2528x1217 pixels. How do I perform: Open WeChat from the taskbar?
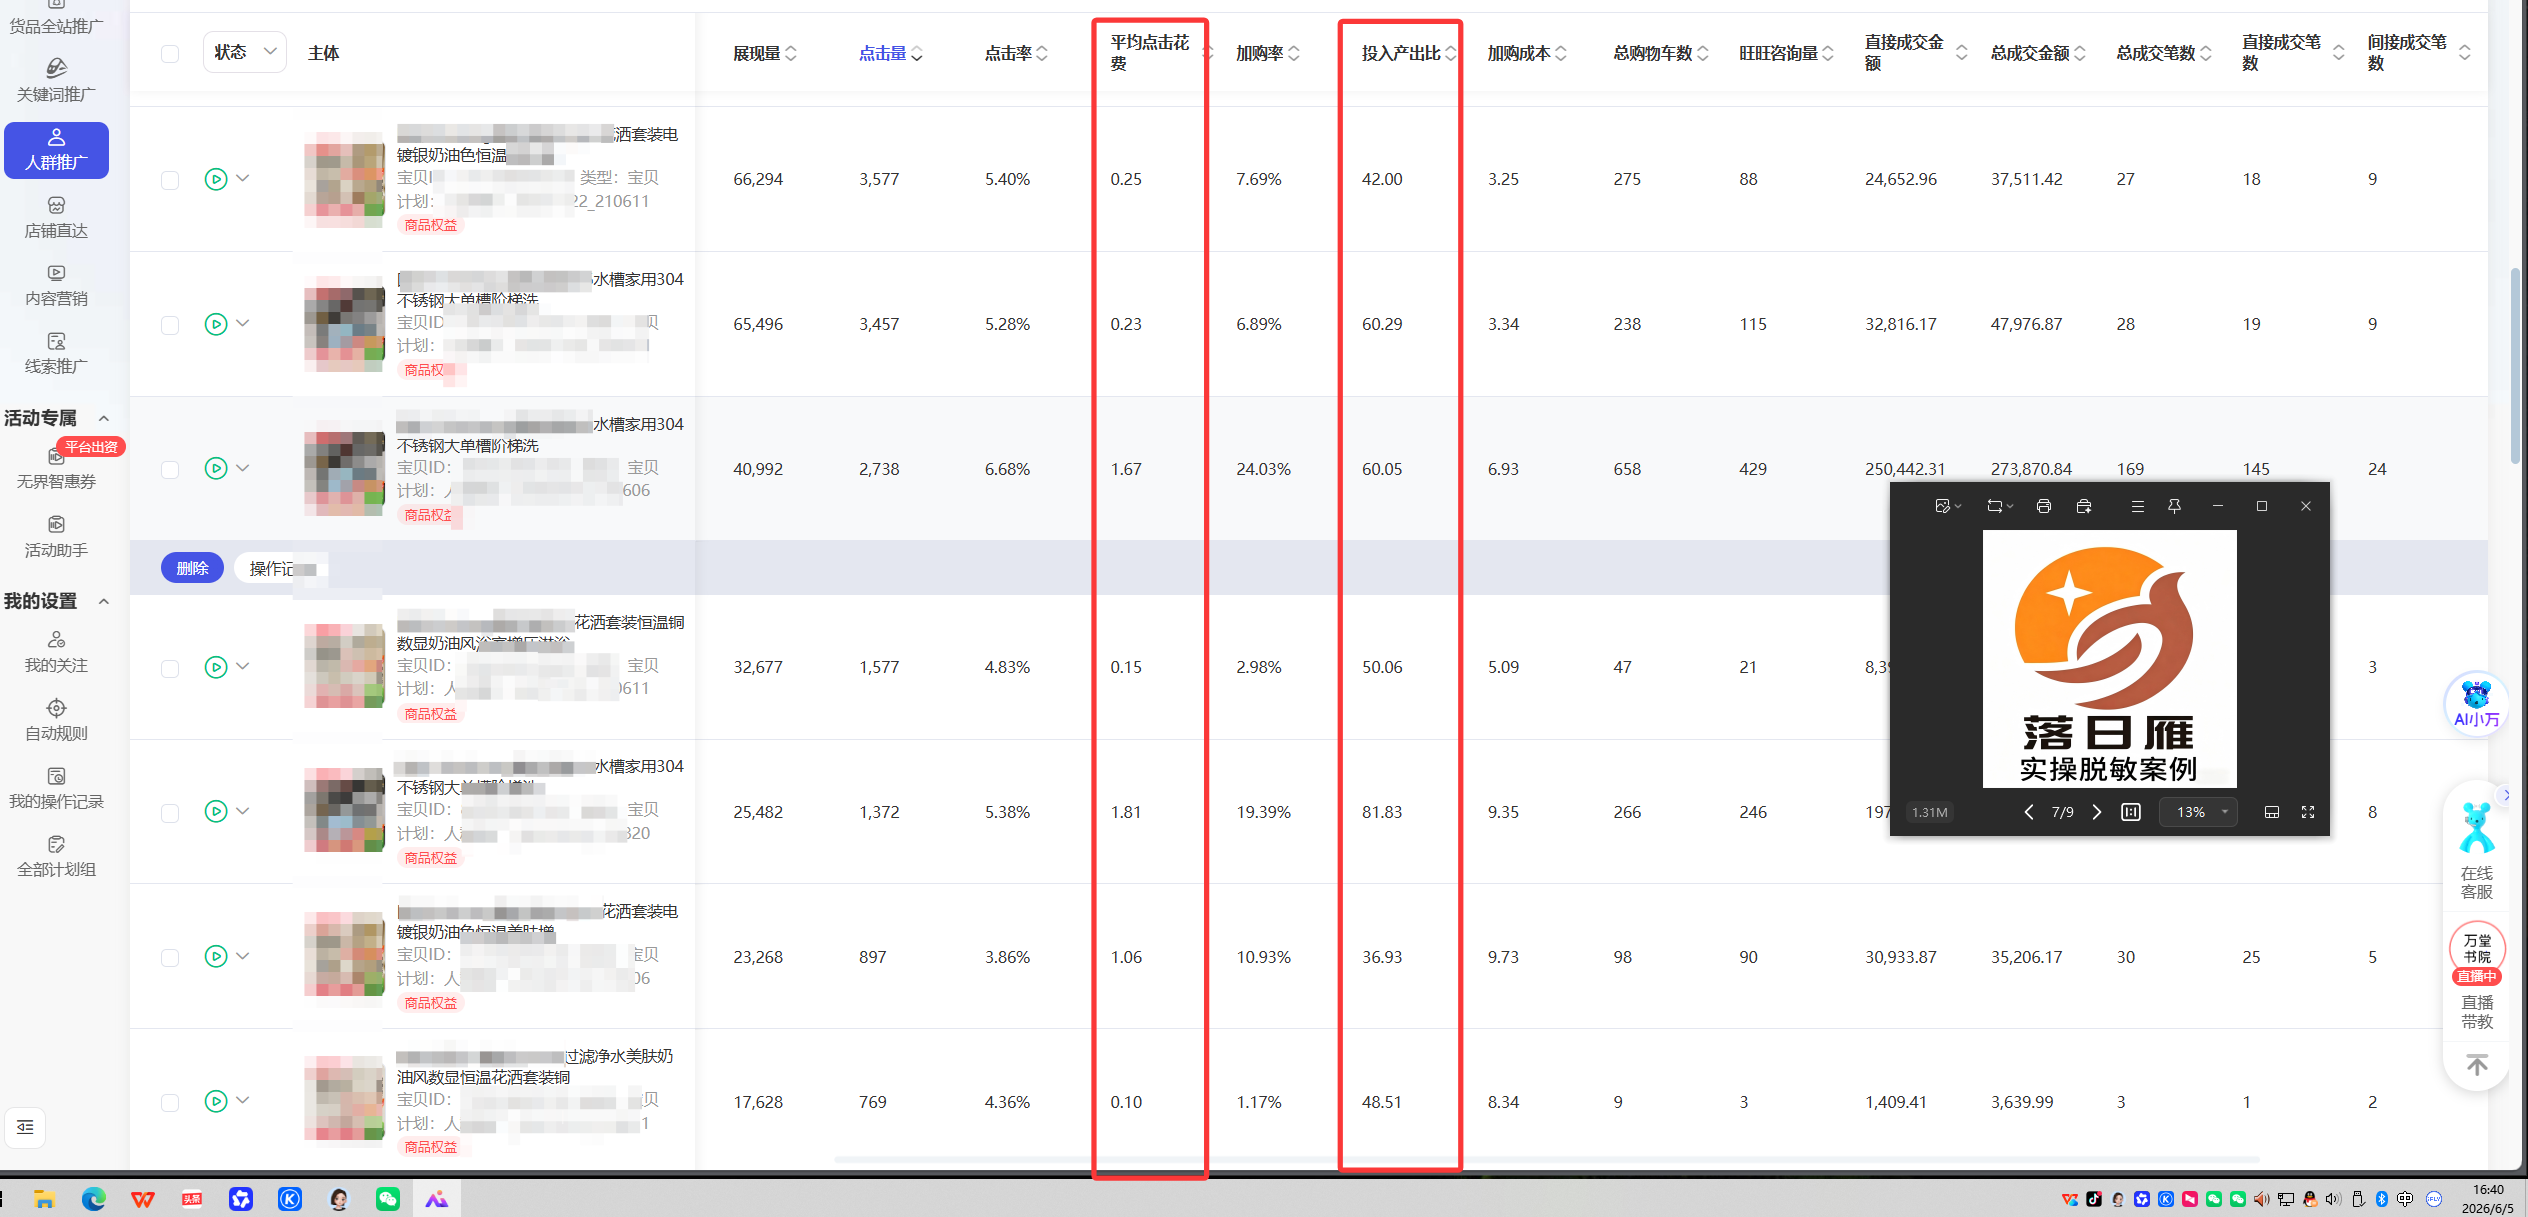click(388, 1198)
